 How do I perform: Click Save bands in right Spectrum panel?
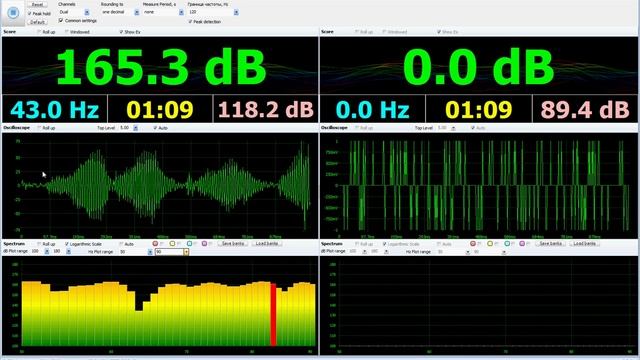[550, 244]
